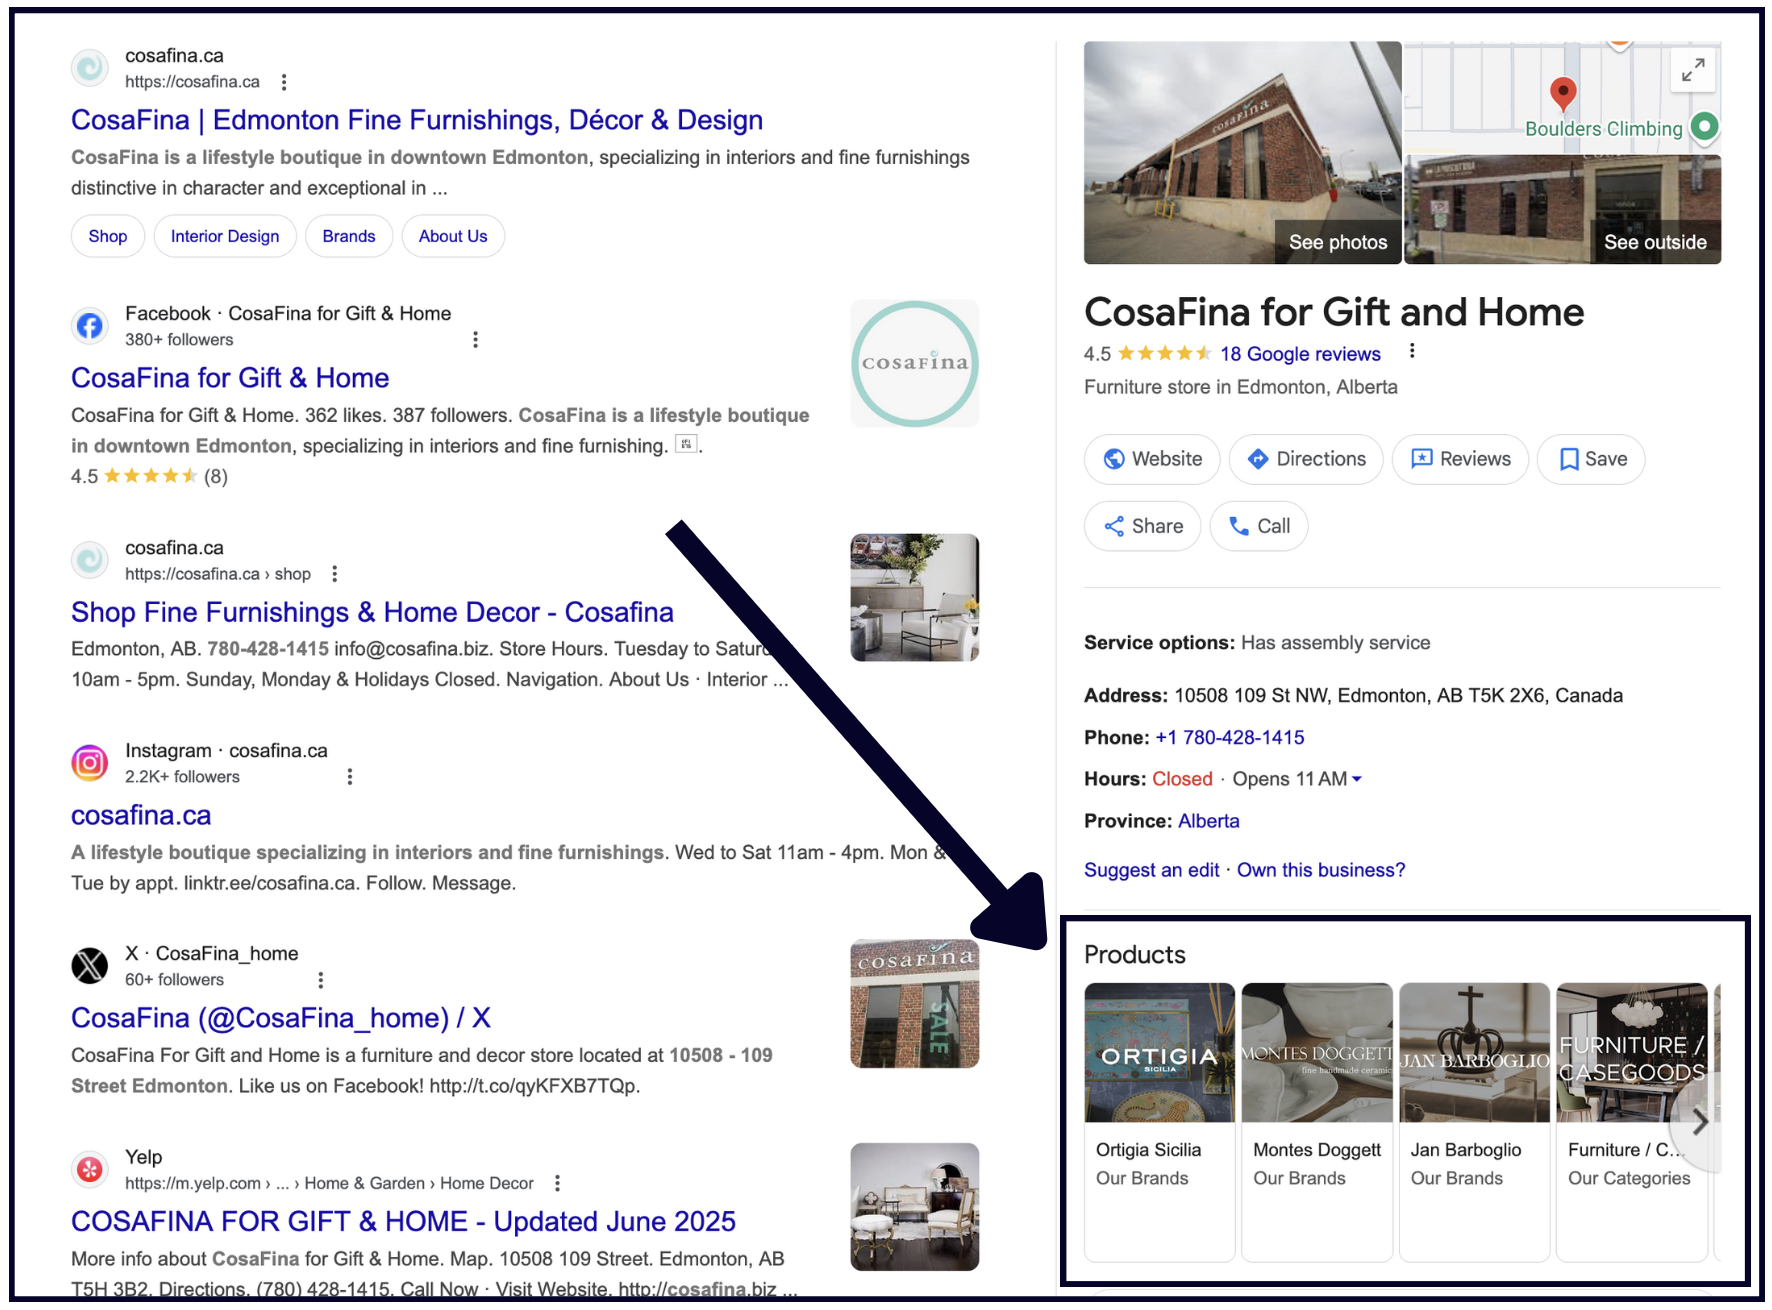Get Directions to CosaFina
Viewport: 1772px width, 1310px height.
click(1306, 459)
